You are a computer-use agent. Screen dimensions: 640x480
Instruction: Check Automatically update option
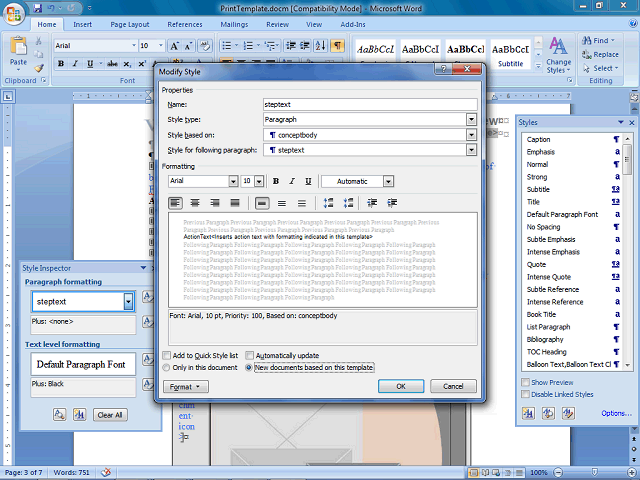tap(249, 355)
